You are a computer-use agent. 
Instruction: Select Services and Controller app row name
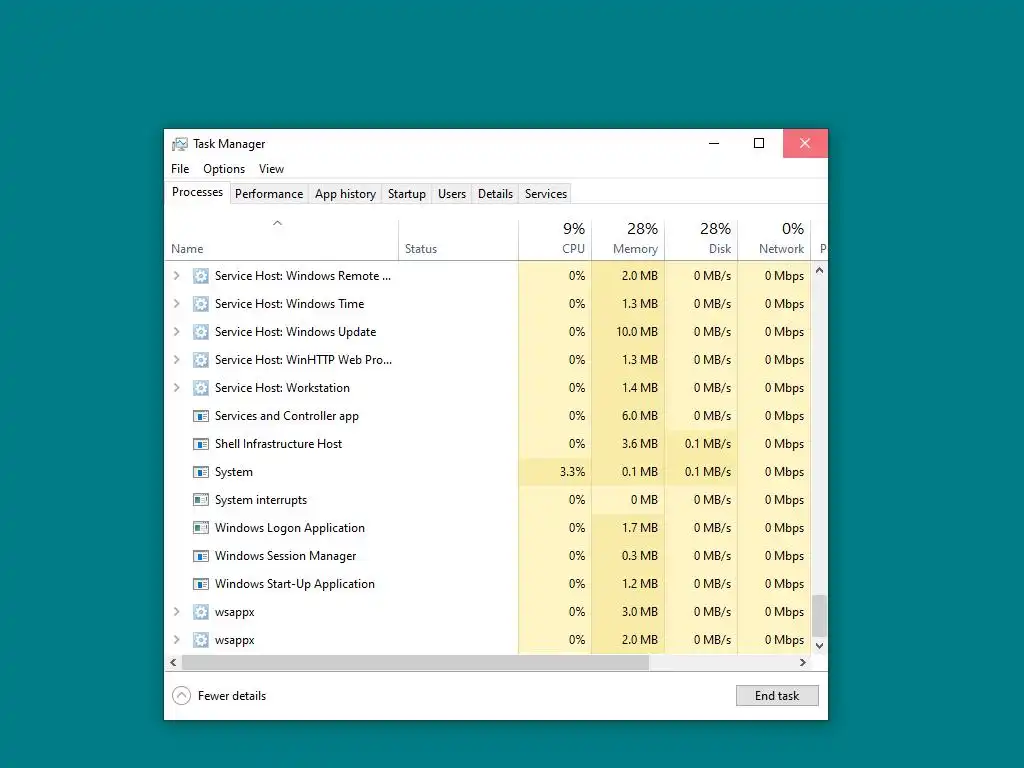pos(287,416)
